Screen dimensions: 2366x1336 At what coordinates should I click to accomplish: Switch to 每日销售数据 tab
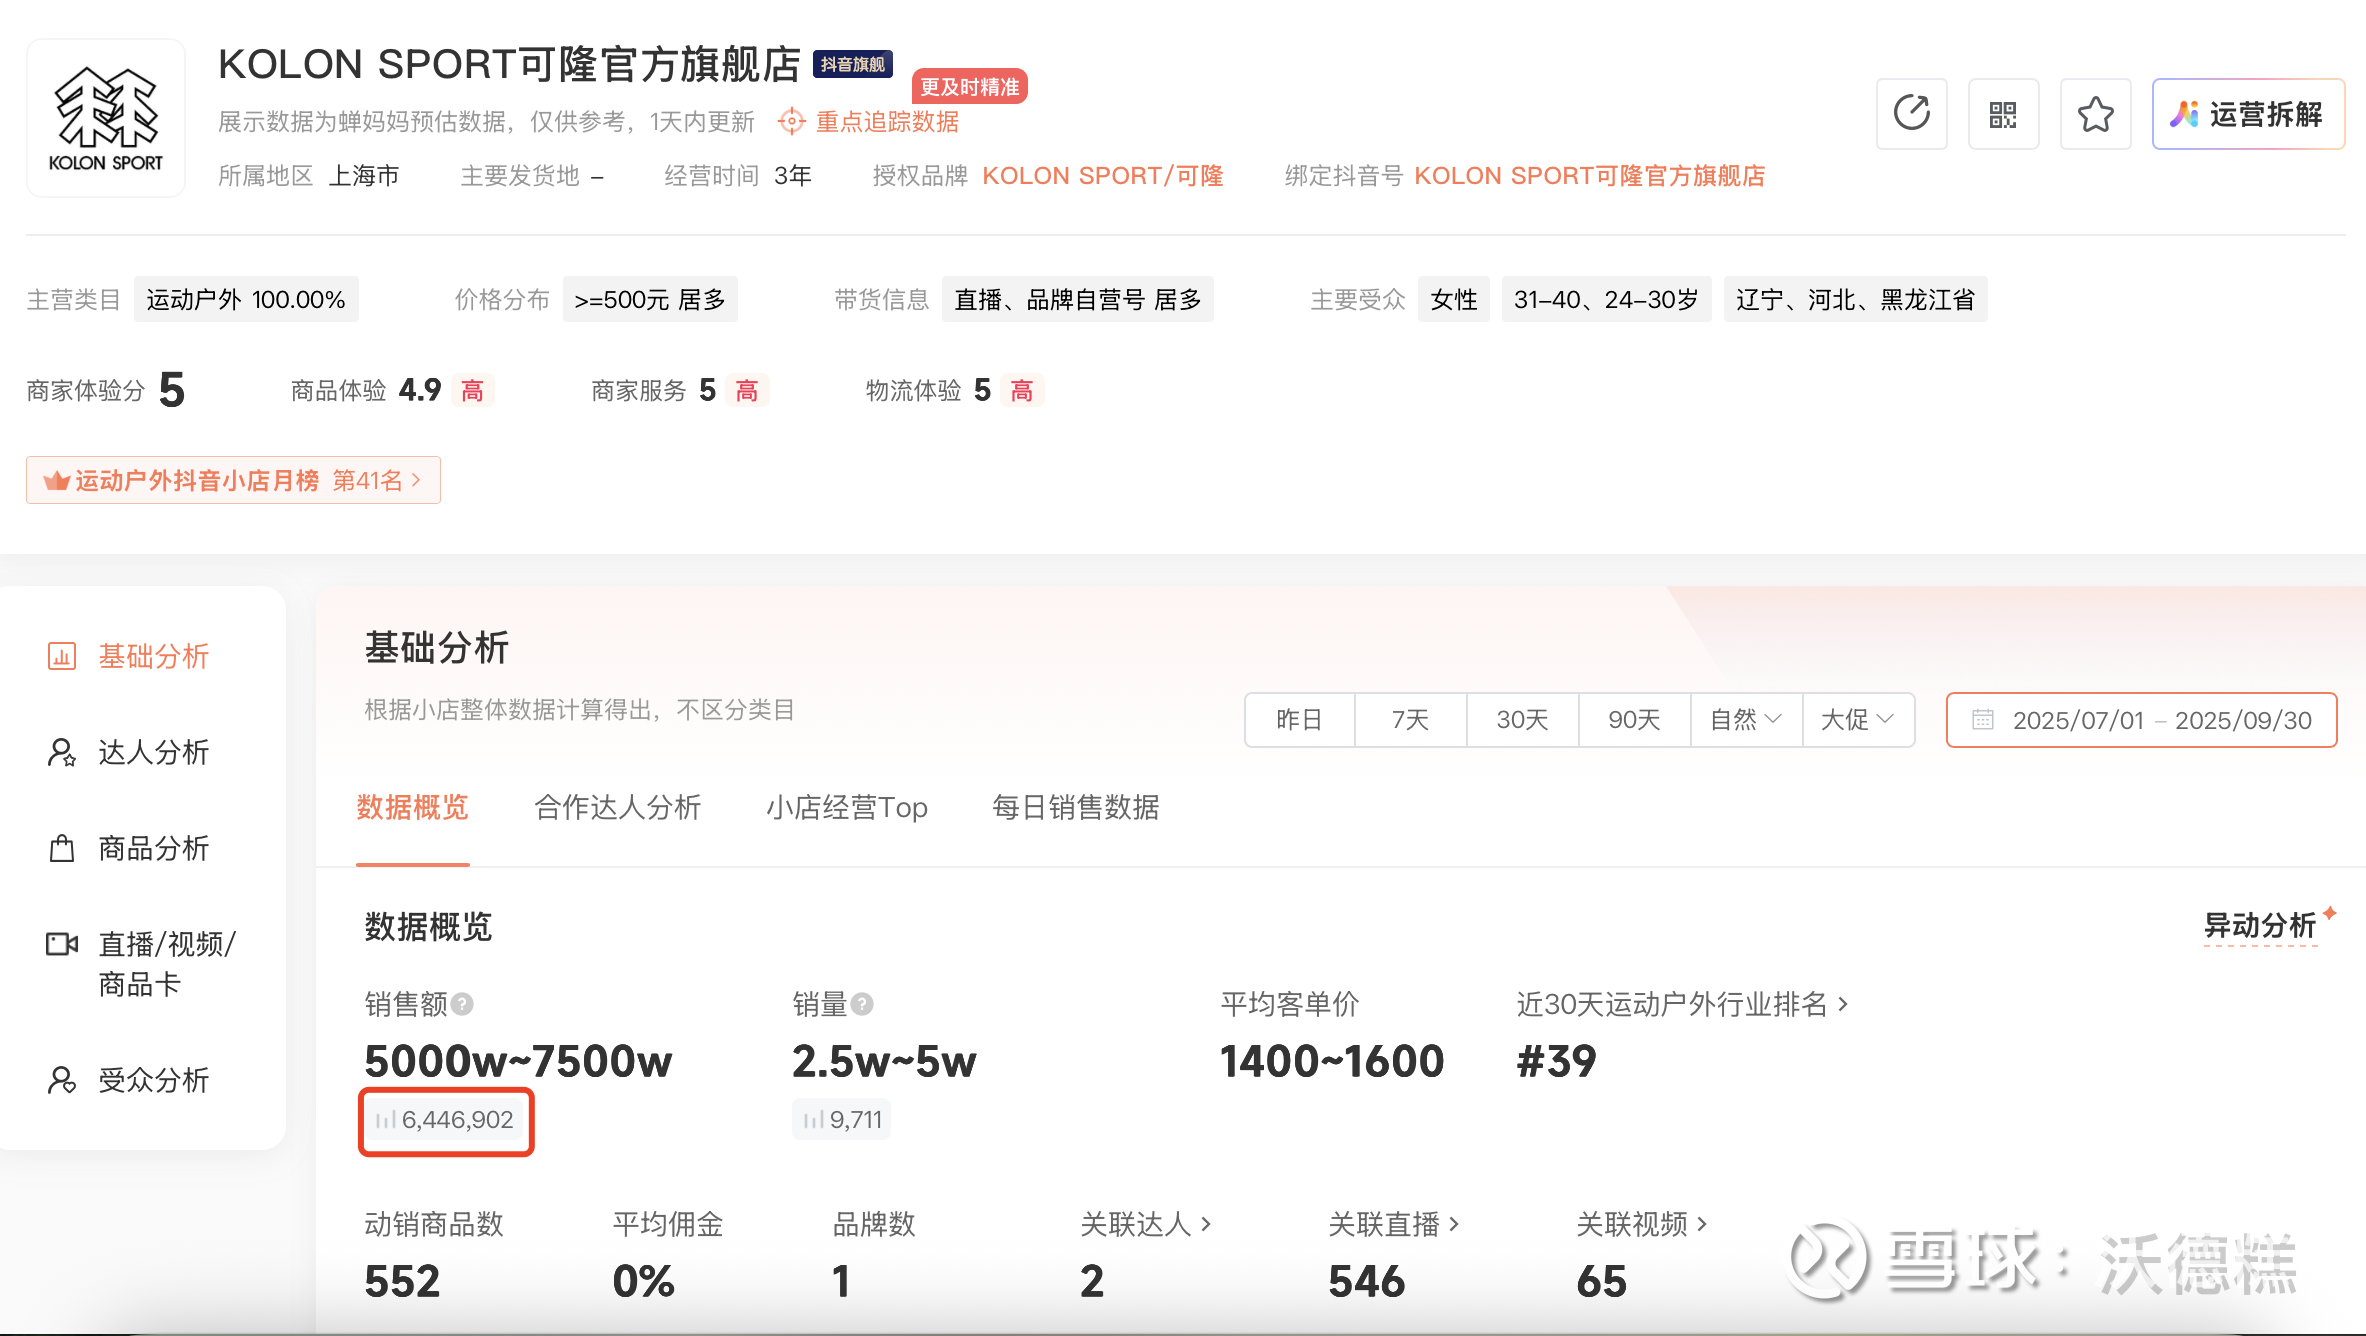click(x=1075, y=807)
